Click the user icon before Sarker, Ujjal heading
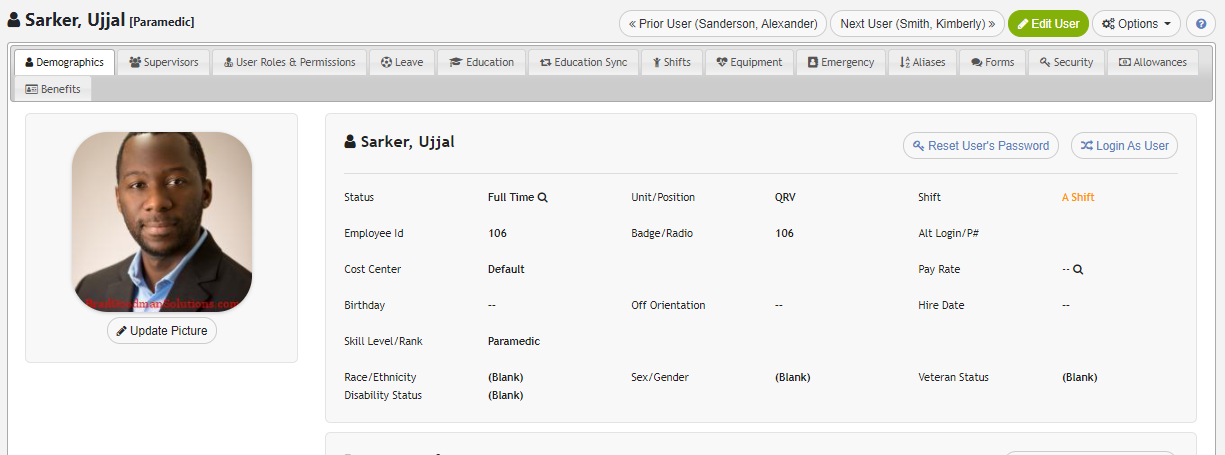This screenshot has width=1225, height=455. pos(350,142)
